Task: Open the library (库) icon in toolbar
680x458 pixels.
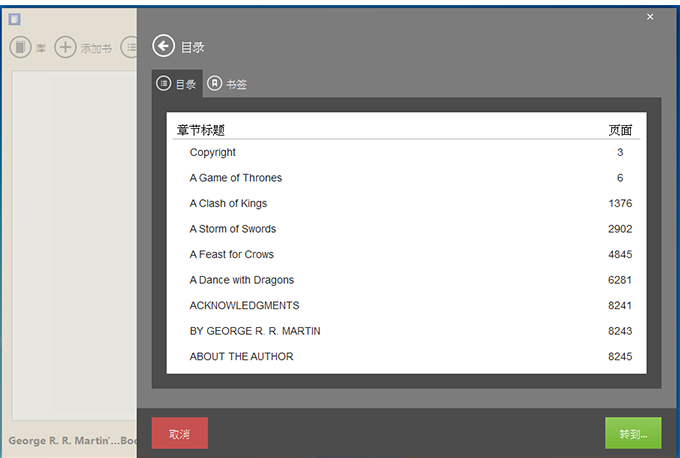Action: (x=20, y=47)
